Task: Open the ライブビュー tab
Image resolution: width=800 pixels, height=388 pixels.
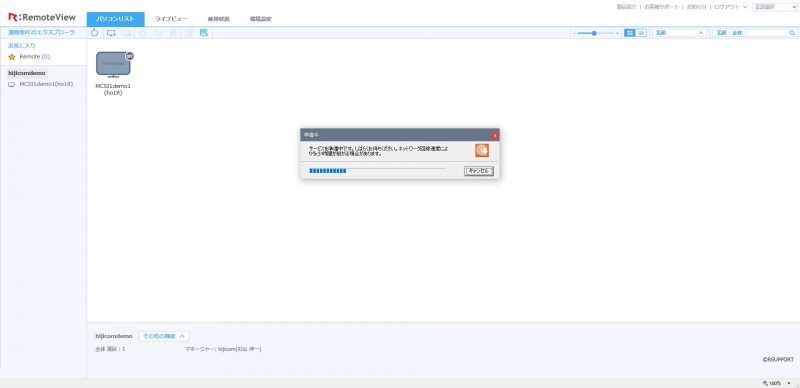Action: (171, 19)
